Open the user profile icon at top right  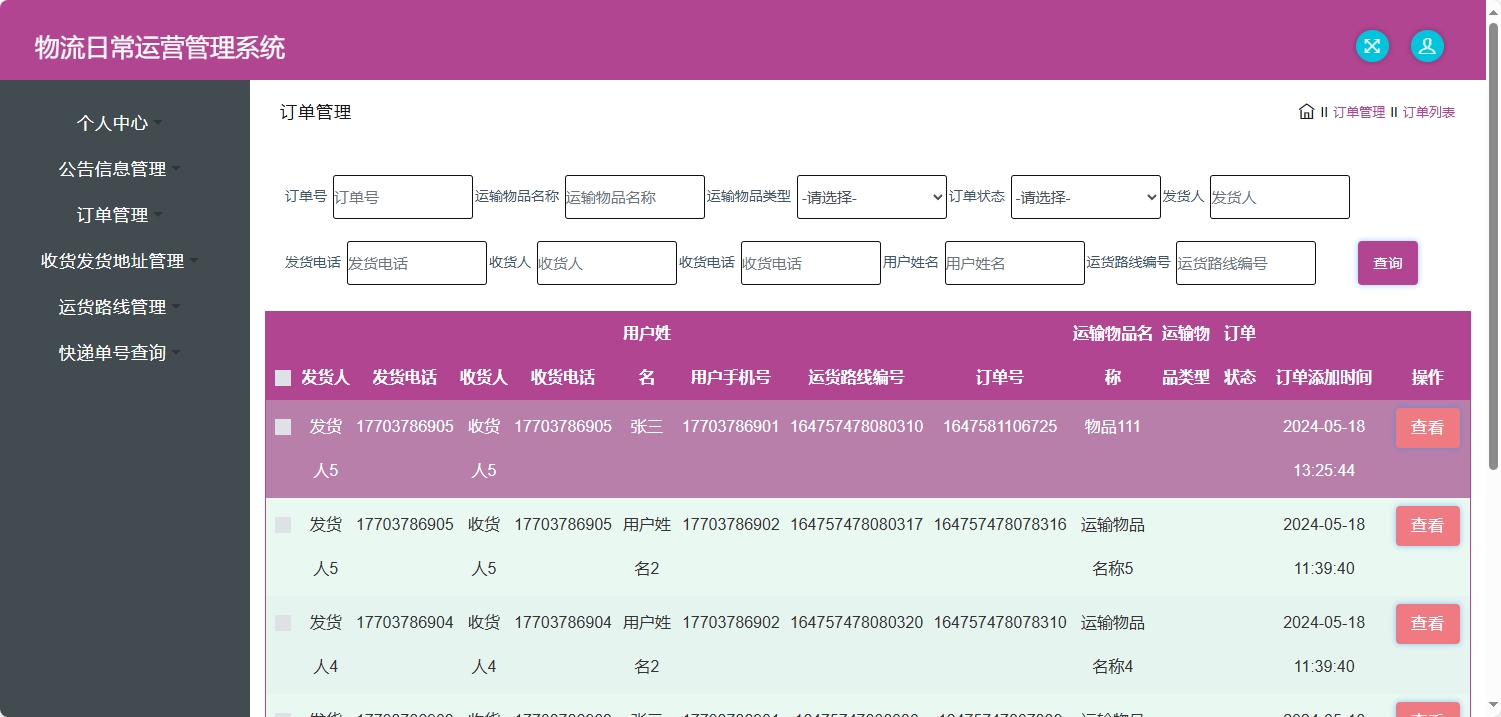(x=1427, y=46)
